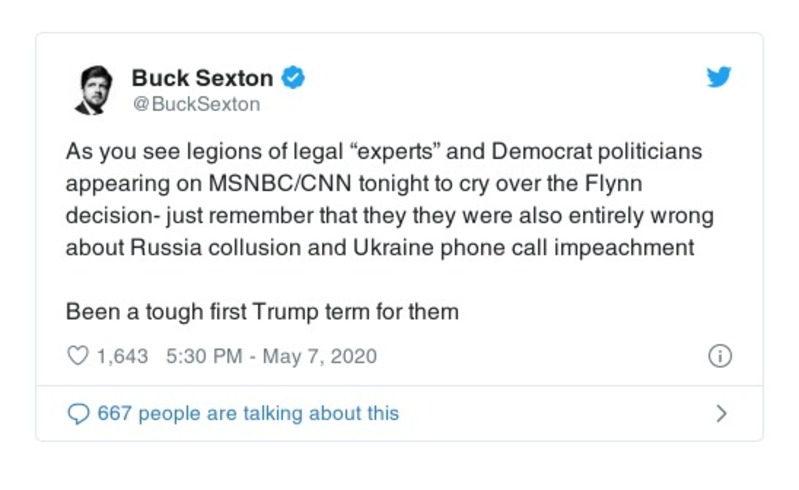Like the tweet with the heart icon

[77, 356]
